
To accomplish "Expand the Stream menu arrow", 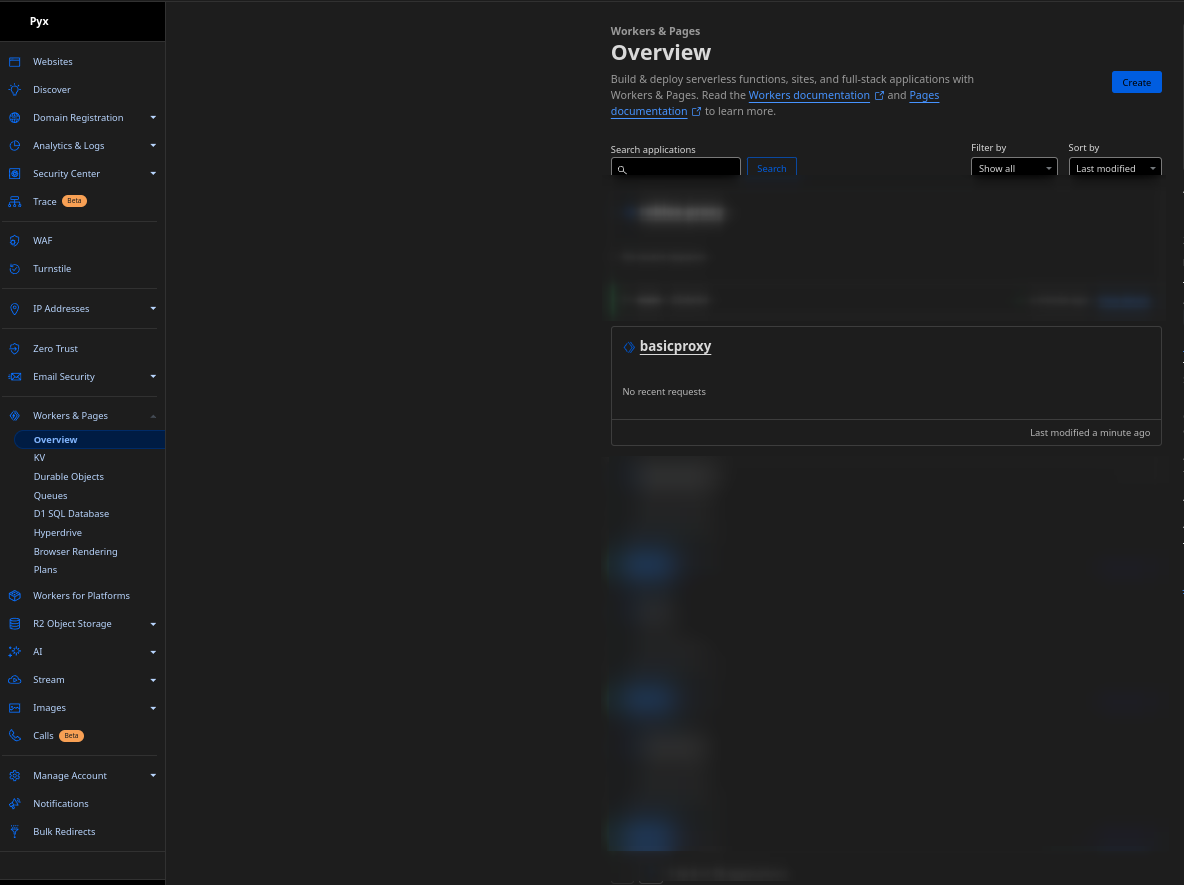I will [x=153, y=680].
